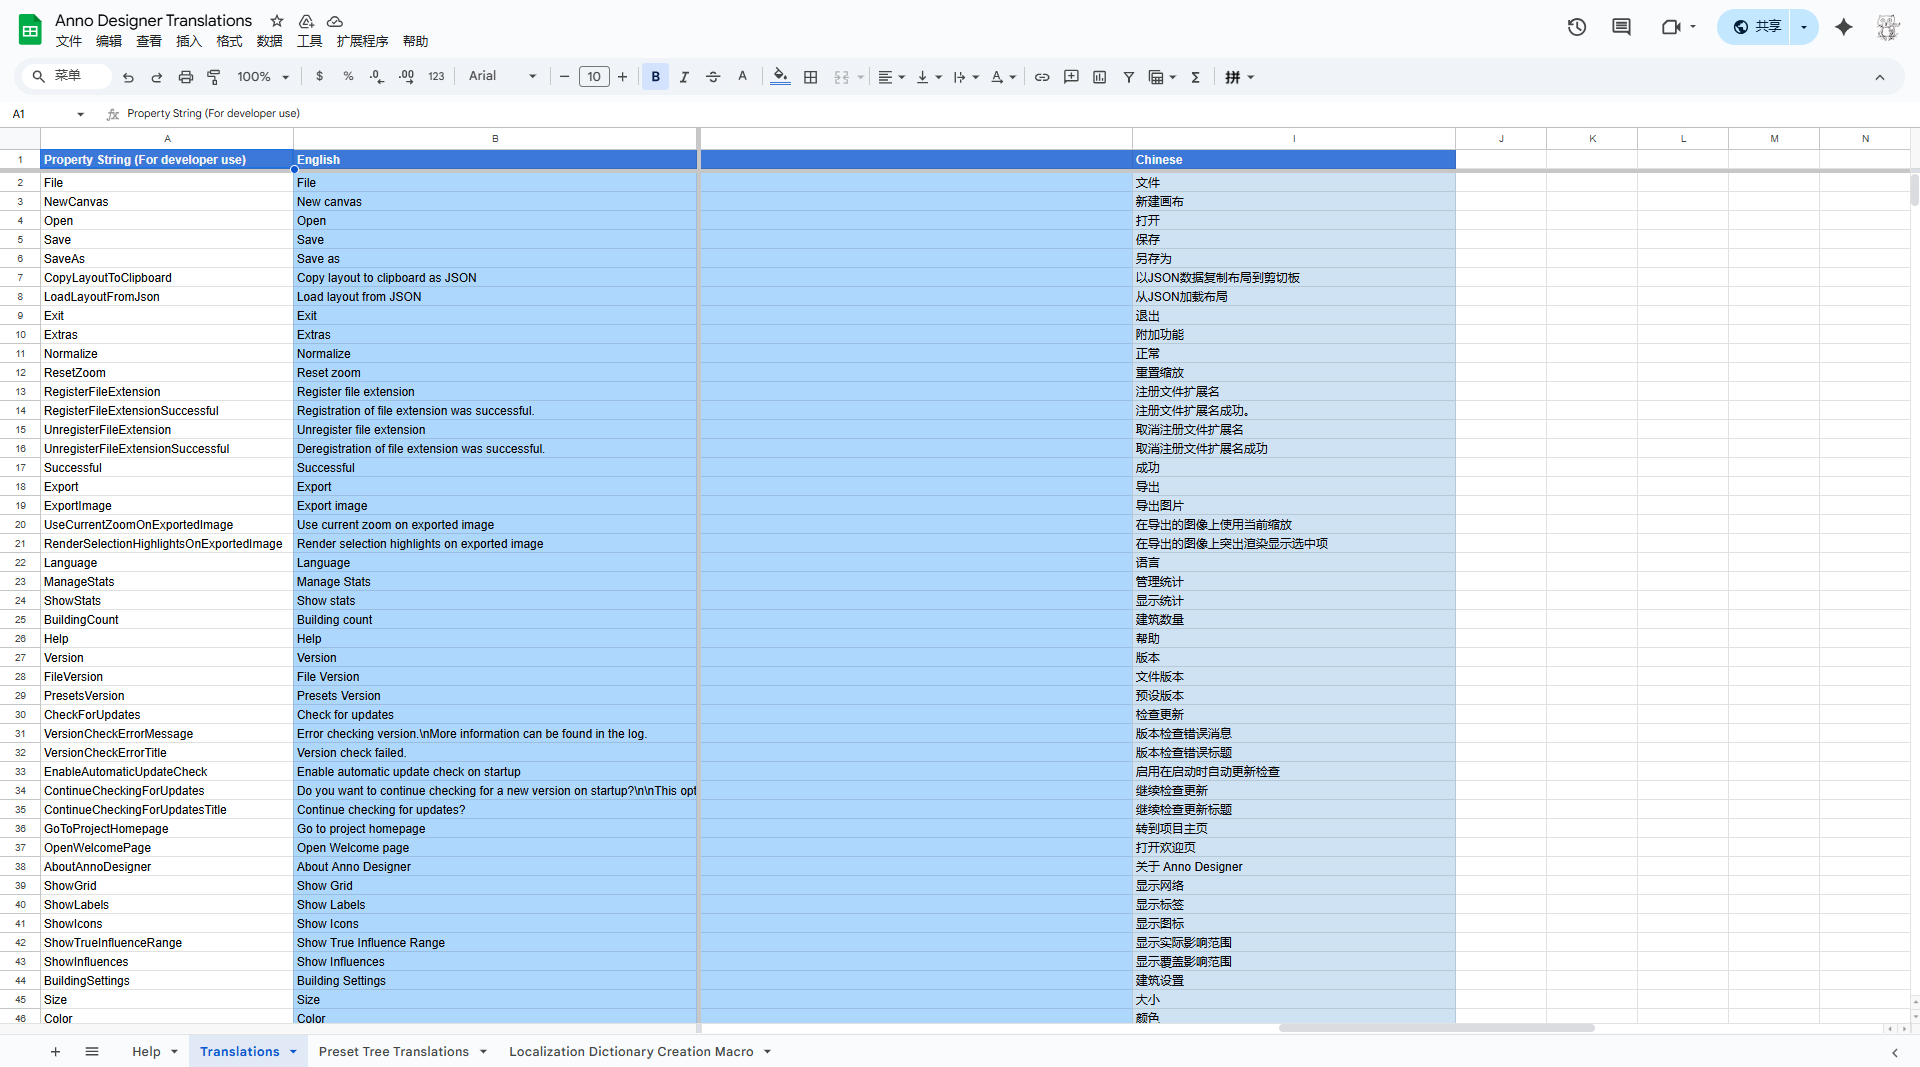Switch to the Help sheet tab
The height and width of the screenshot is (1067, 1920).
point(146,1052)
